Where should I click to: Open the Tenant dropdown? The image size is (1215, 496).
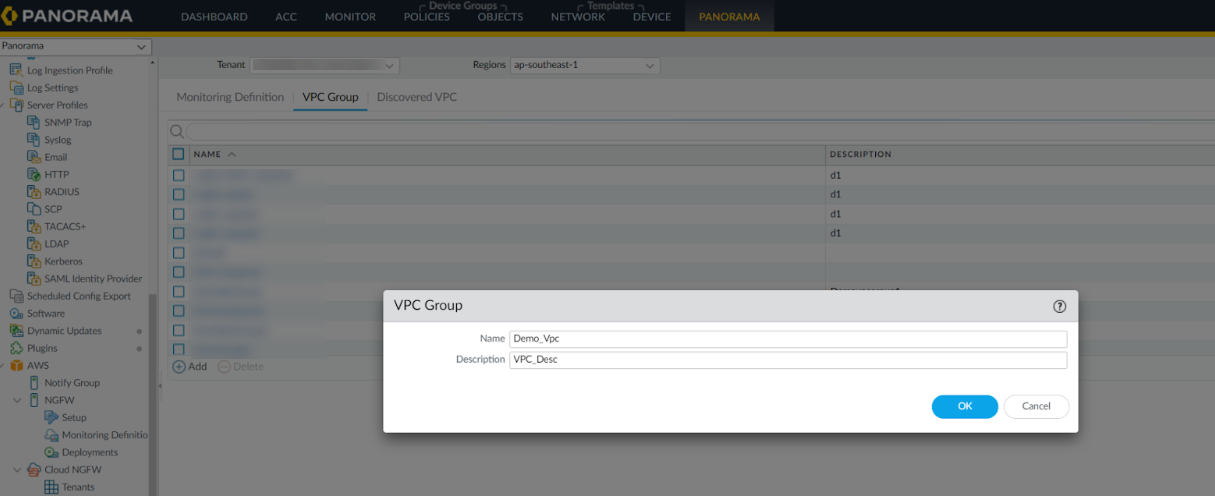coord(324,65)
